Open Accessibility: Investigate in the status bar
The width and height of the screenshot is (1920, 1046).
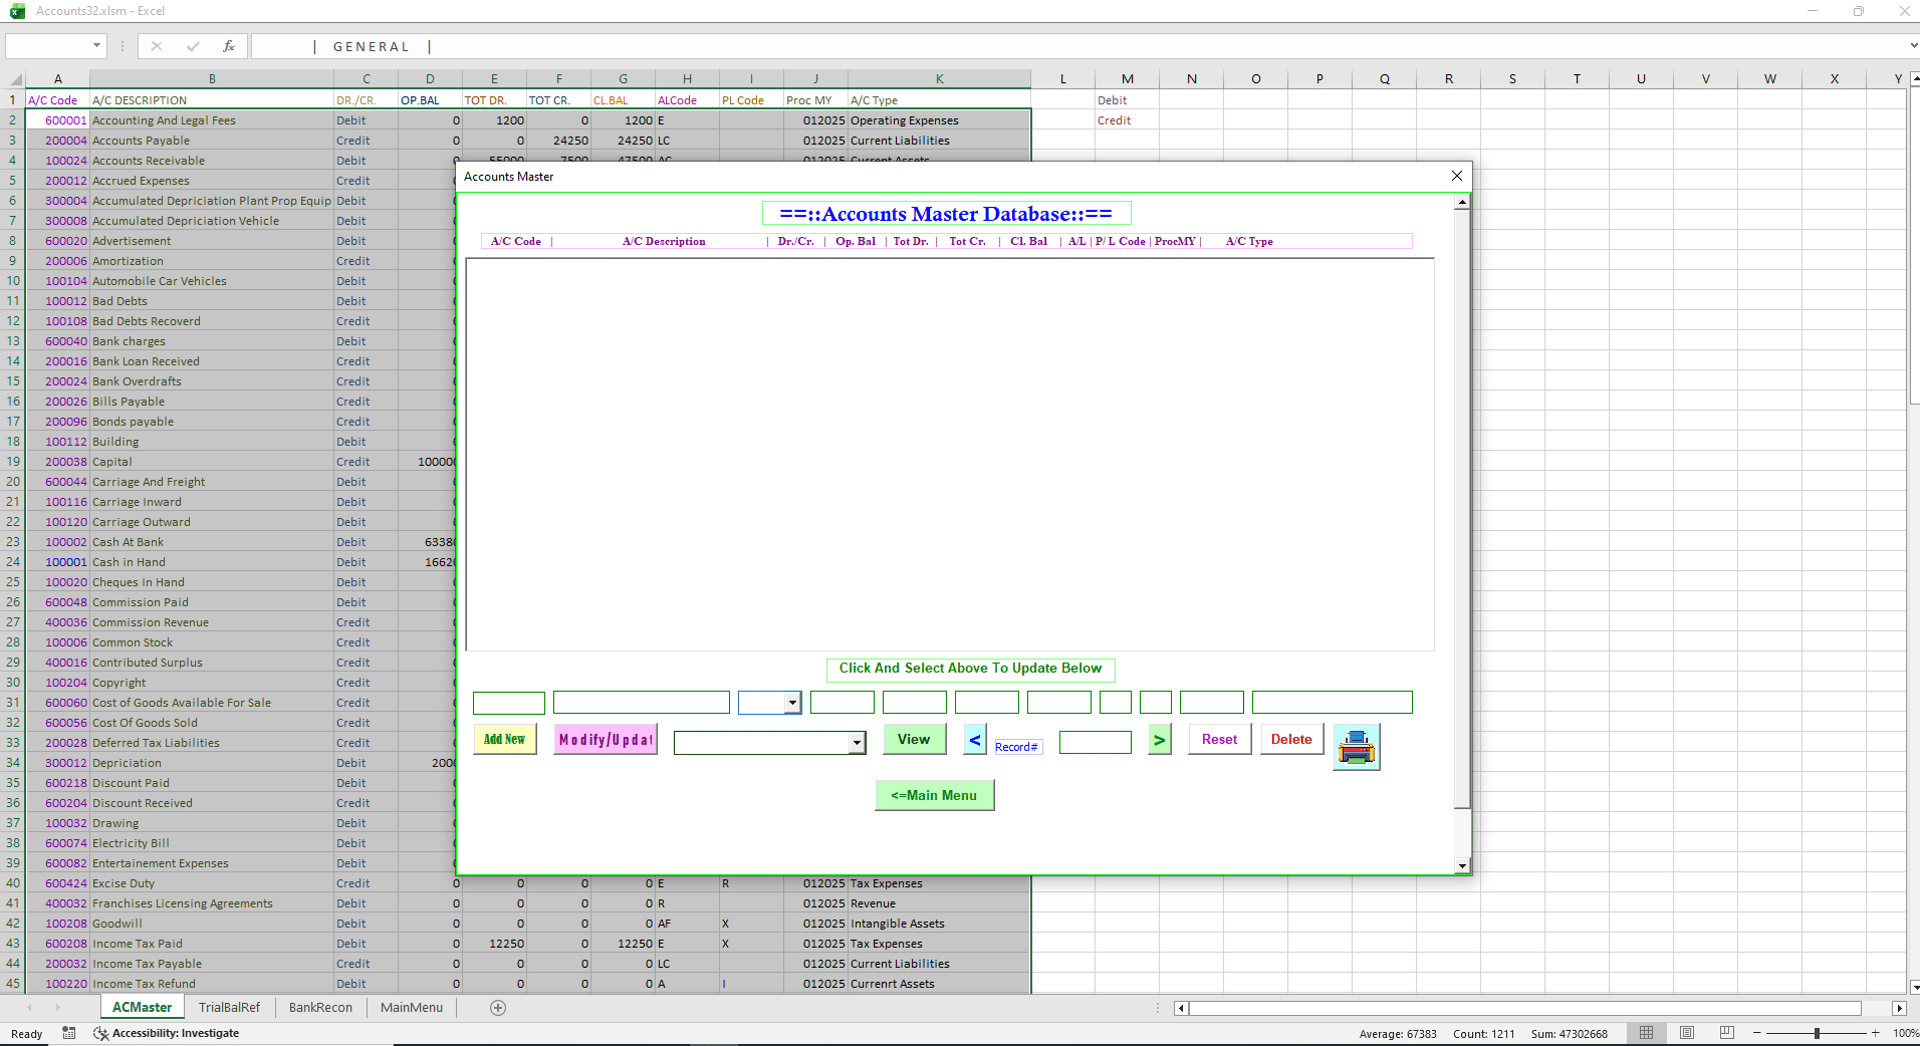[x=166, y=1033]
